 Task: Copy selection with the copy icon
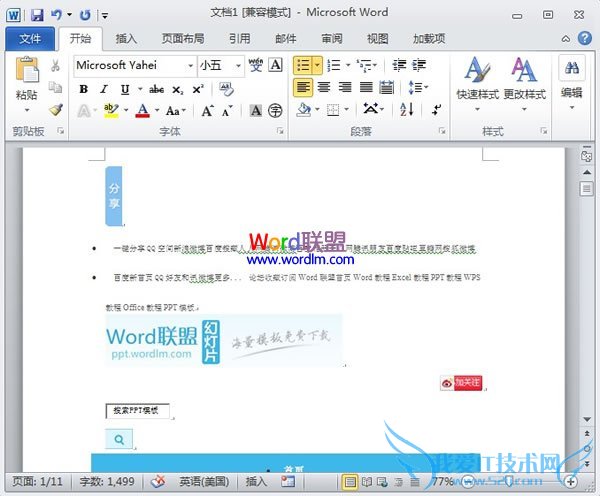55,88
